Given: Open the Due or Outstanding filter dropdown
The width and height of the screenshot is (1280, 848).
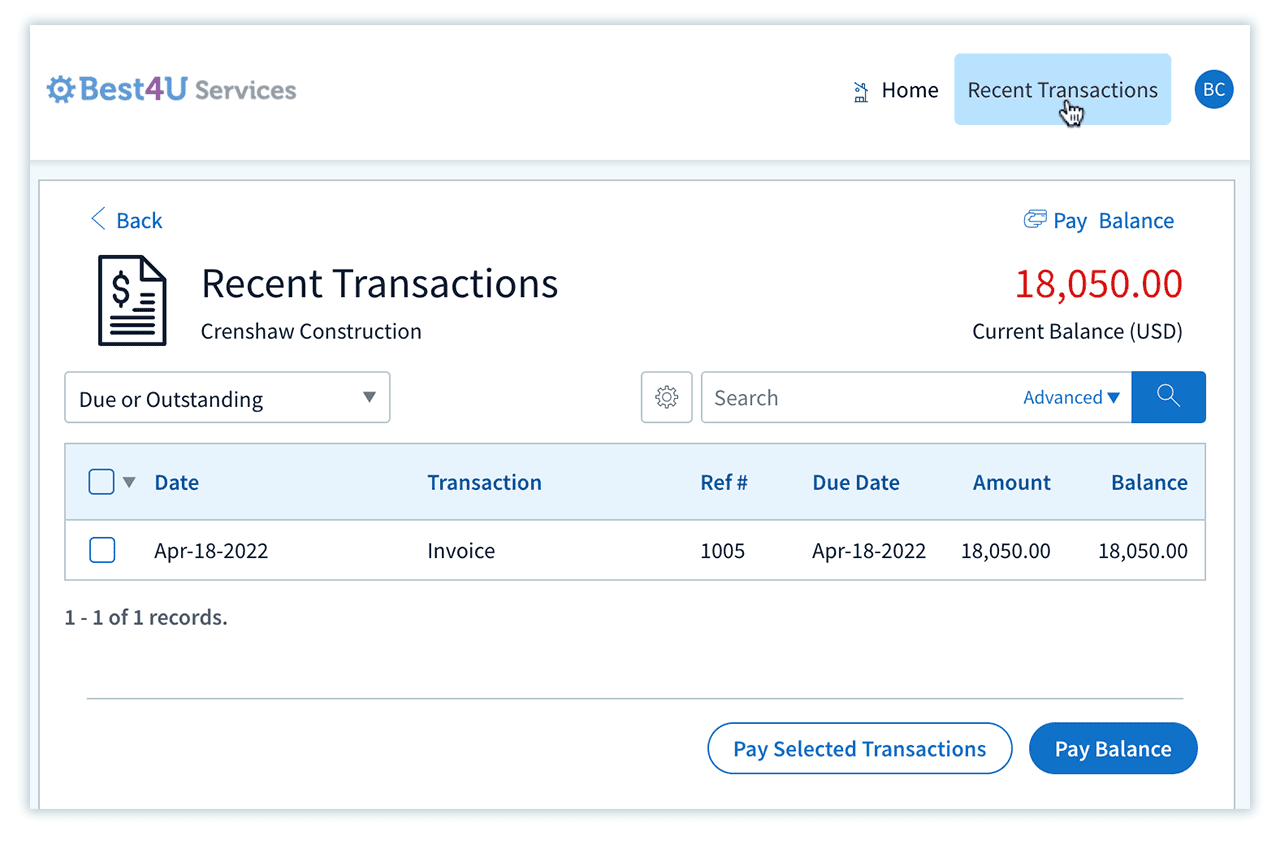Looking at the screenshot, I should click(227, 398).
